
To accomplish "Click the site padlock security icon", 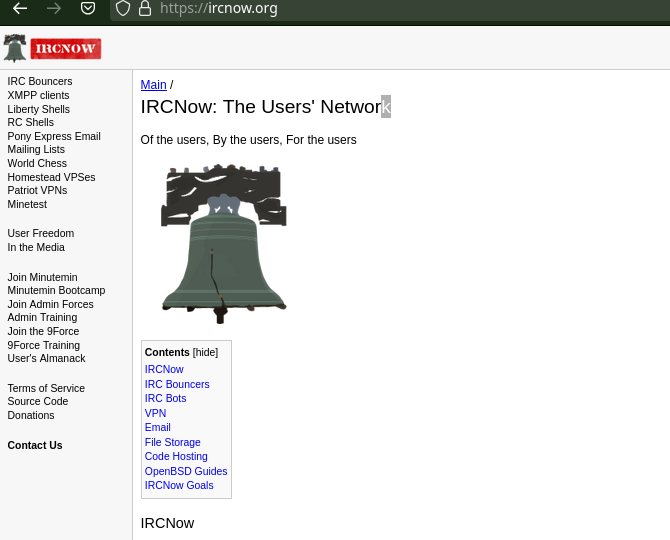I will click(145, 9).
